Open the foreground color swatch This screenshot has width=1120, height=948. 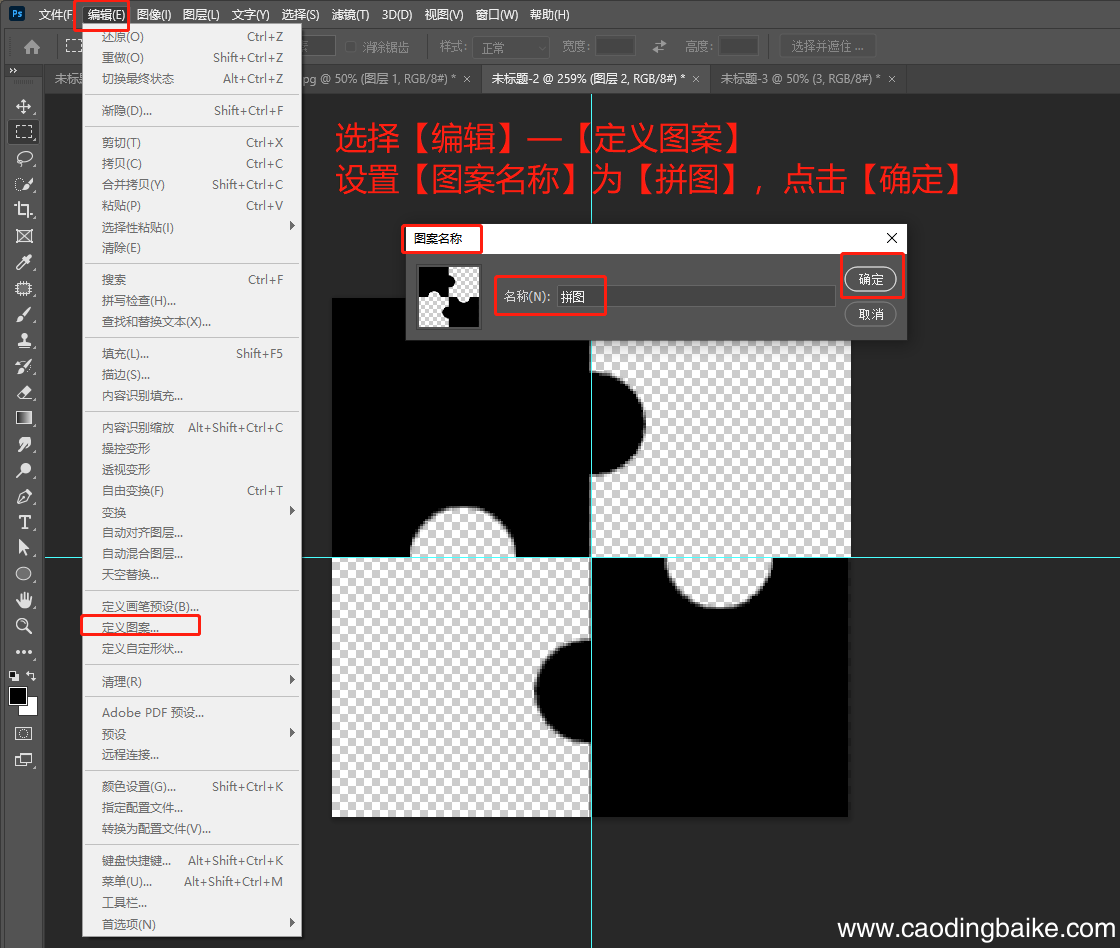17,695
